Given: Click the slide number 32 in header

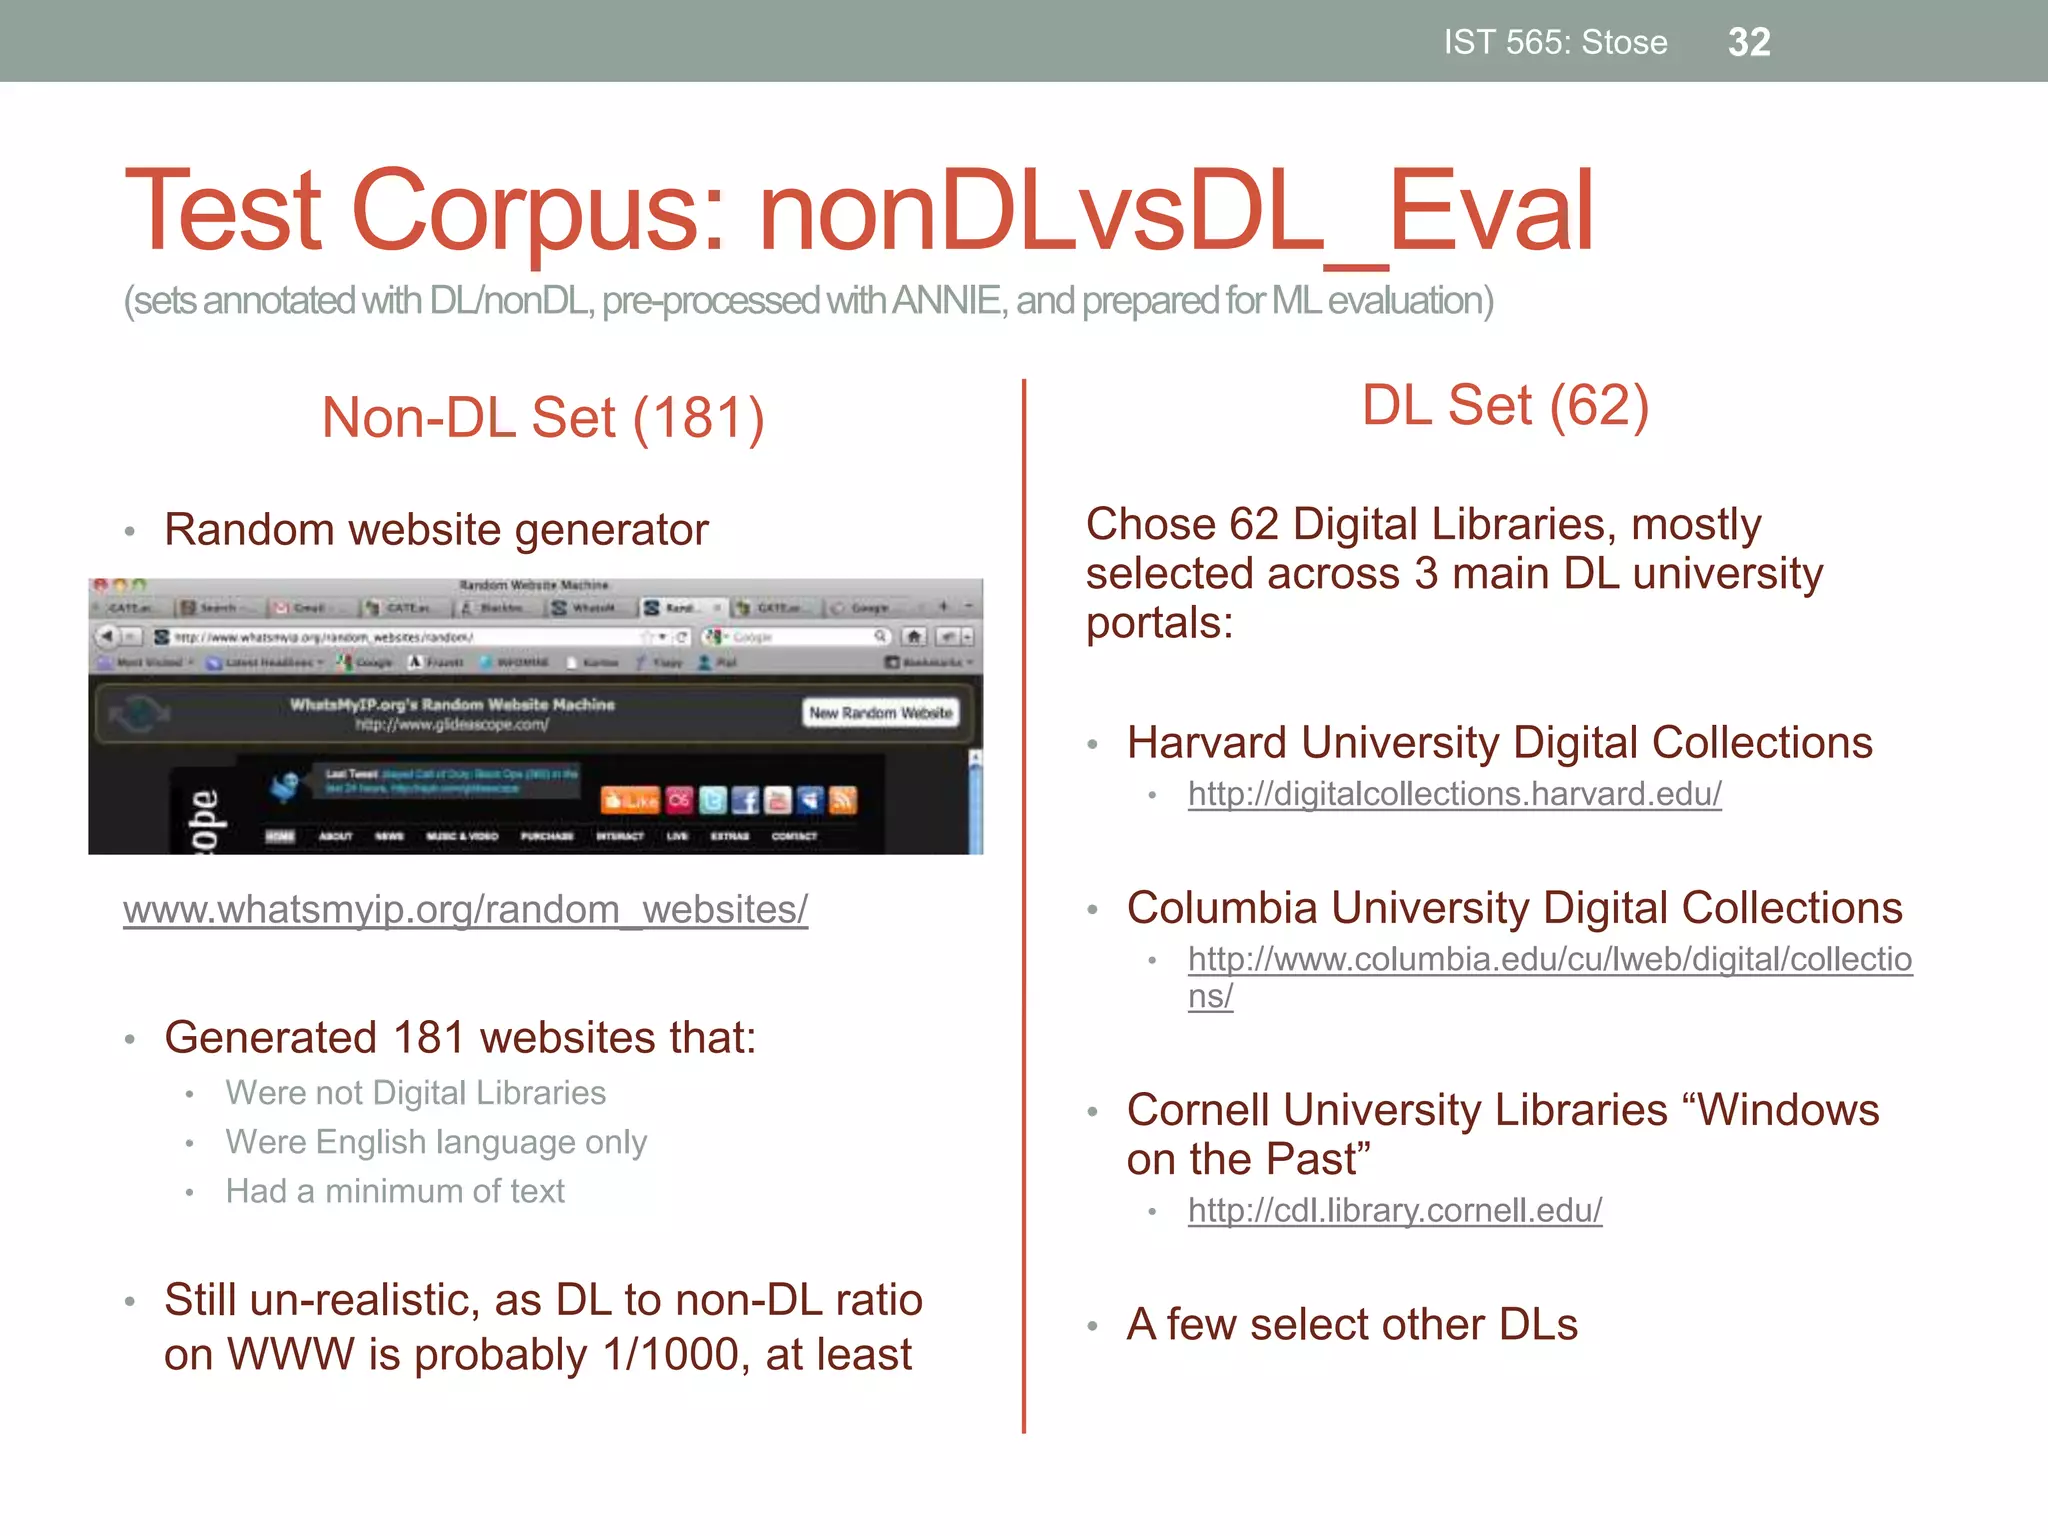Looking at the screenshot, I should (x=1749, y=42).
